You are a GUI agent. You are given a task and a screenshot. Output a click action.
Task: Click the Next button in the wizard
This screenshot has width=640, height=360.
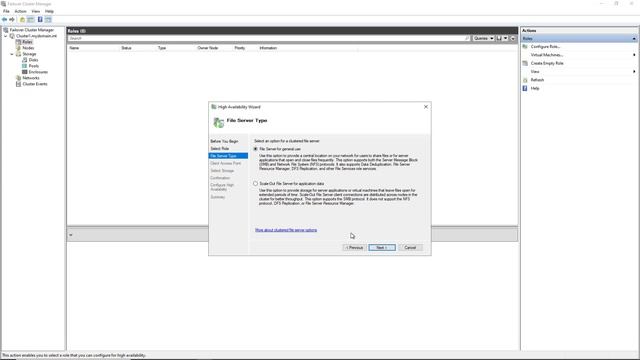click(382, 248)
